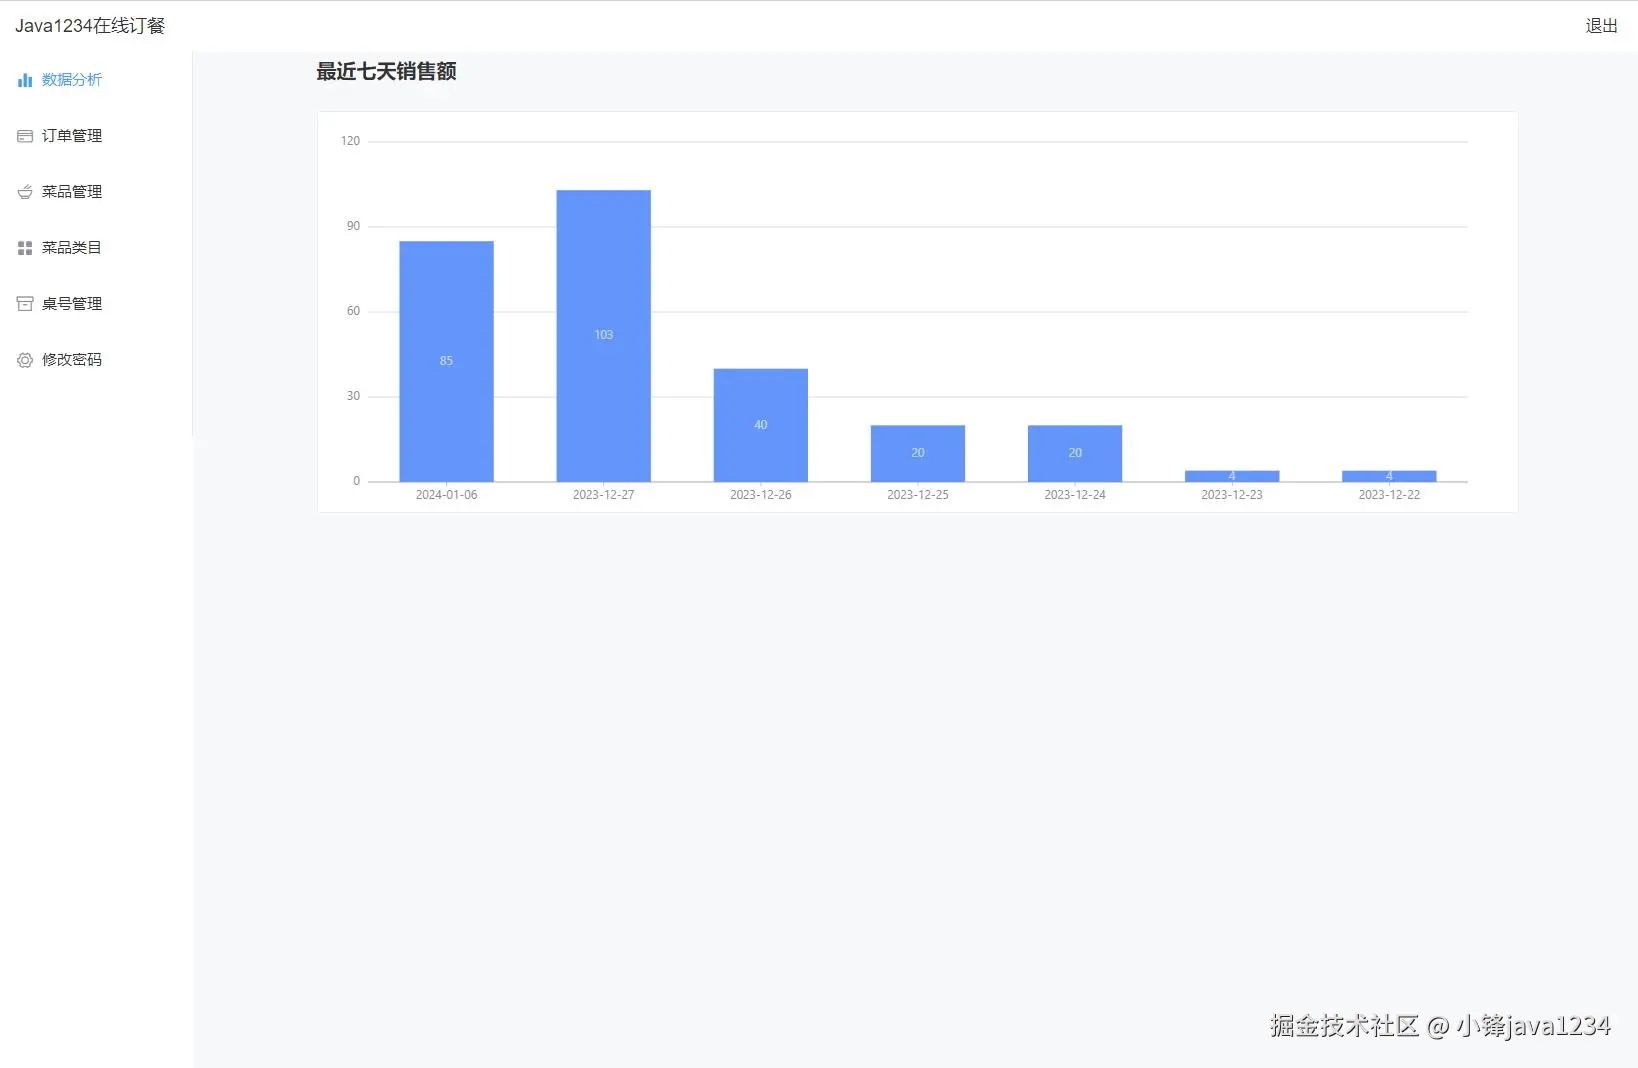Image resolution: width=1638 pixels, height=1068 pixels.
Task: Click the 2024-01-06 bar showing 85
Action: click(x=446, y=361)
